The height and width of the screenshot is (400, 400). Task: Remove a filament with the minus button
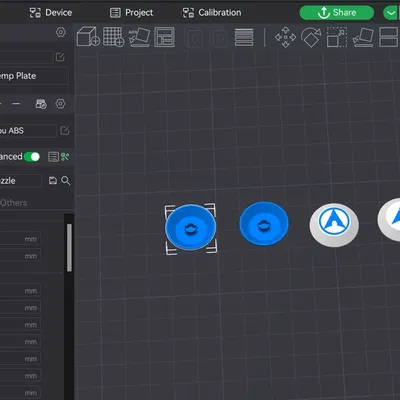(16, 104)
